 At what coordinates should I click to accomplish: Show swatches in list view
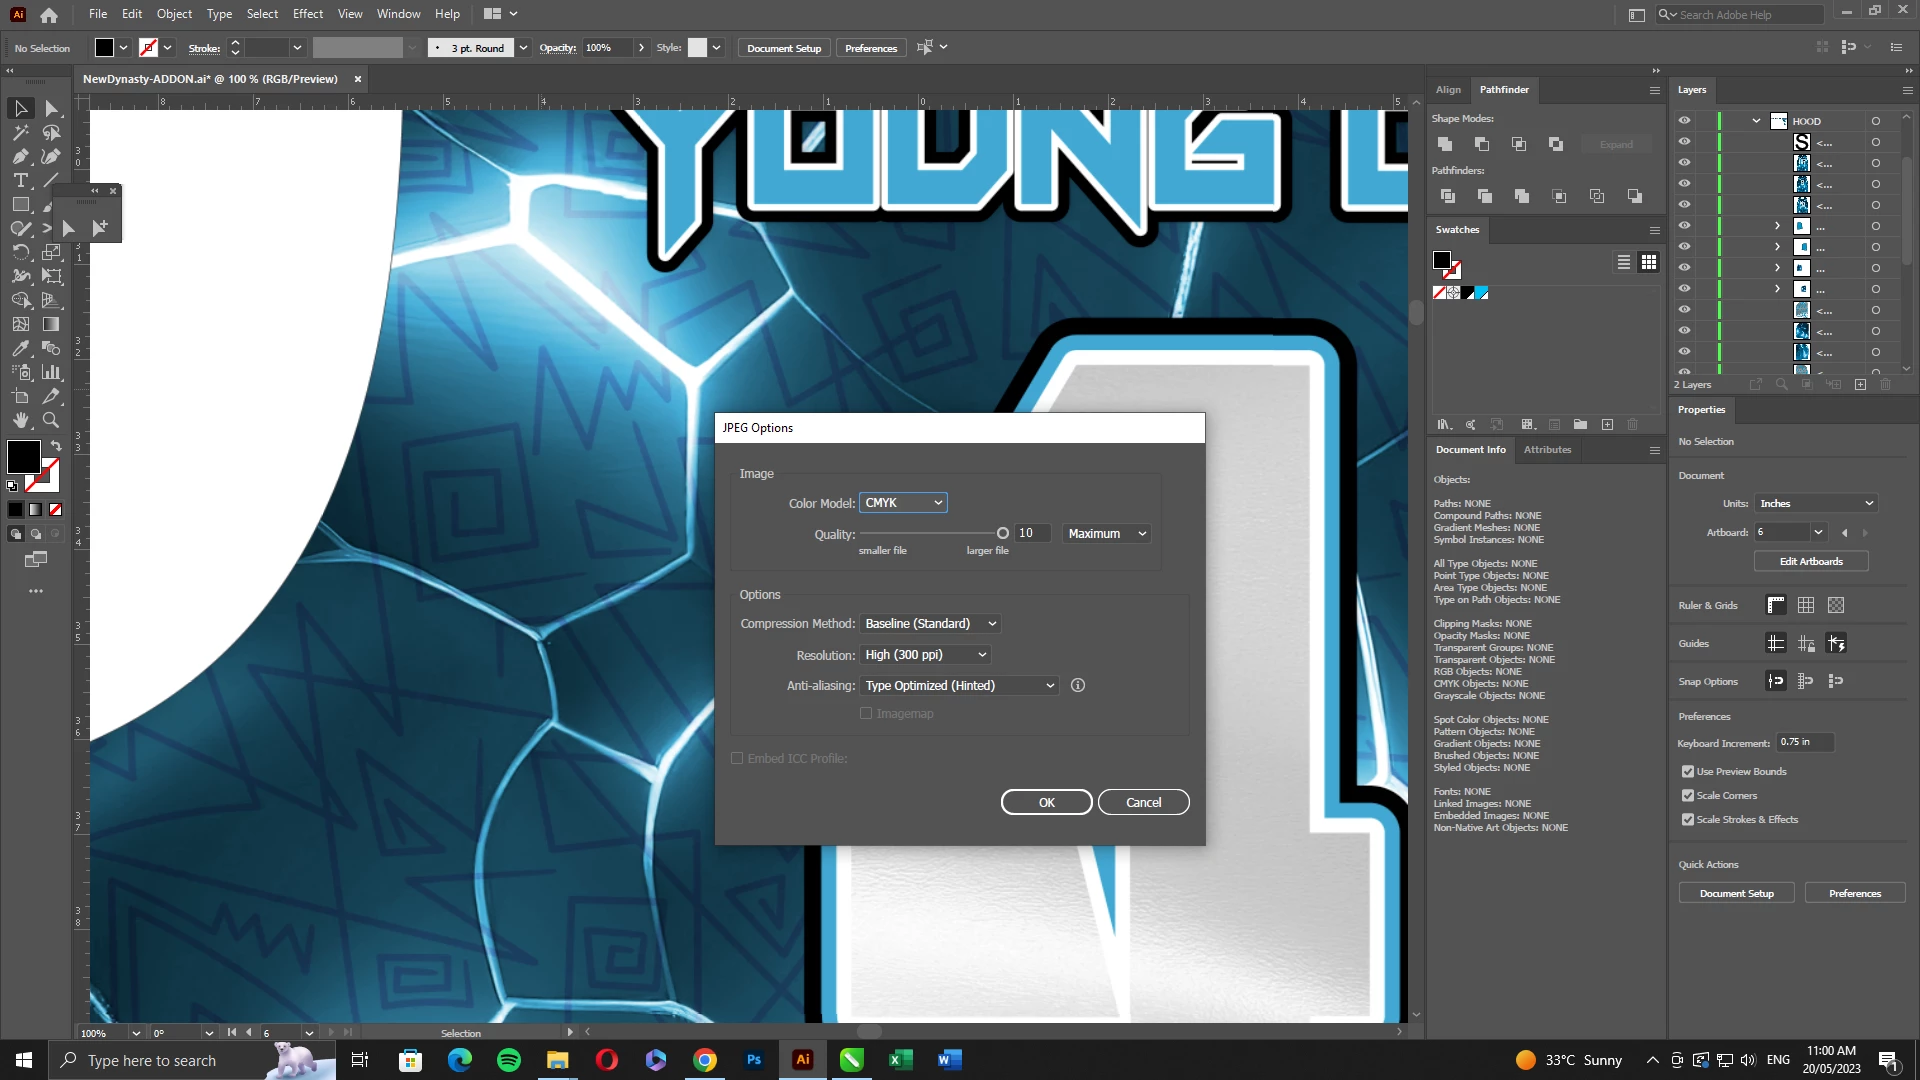(x=1624, y=262)
